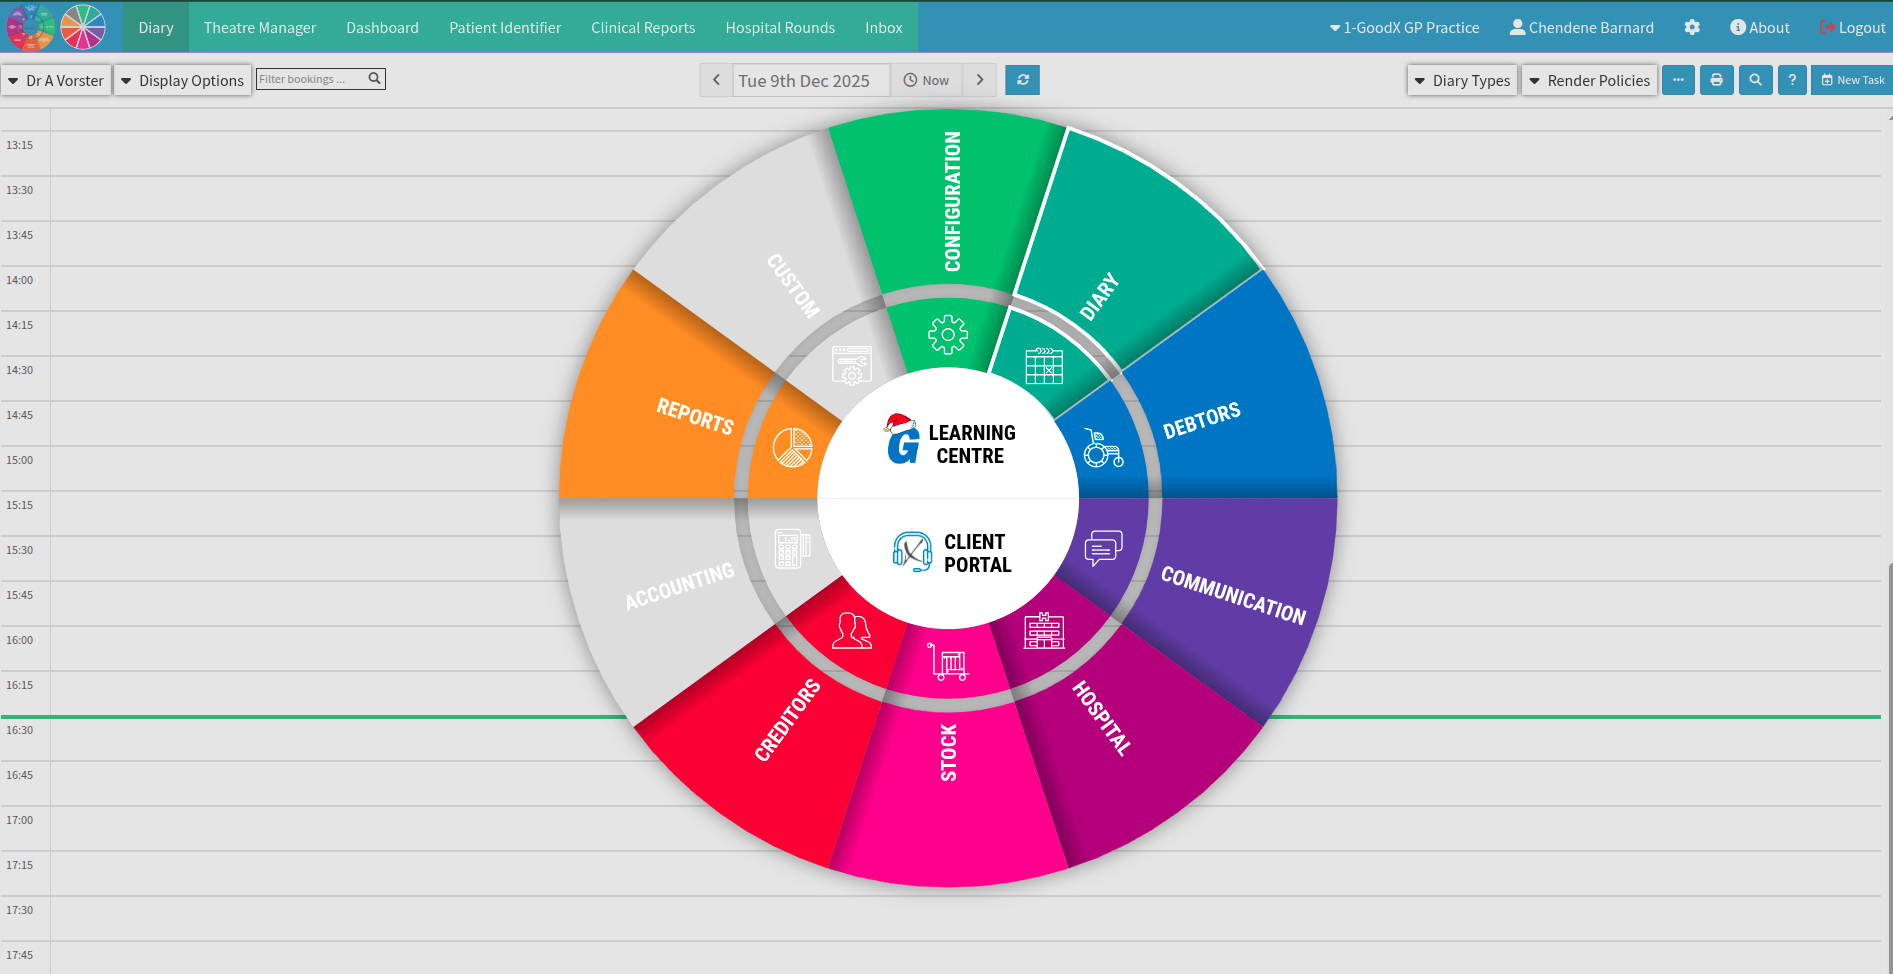Create a New Task
The height and width of the screenshot is (974, 1893).
(x=1852, y=80)
